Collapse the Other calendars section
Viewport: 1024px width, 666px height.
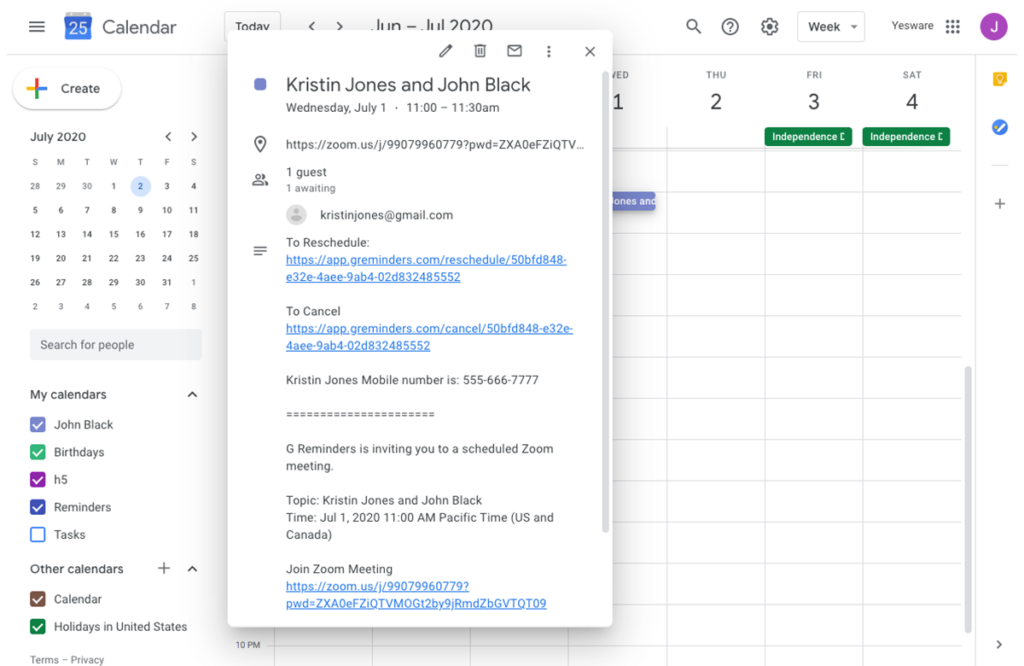[191, 568]
